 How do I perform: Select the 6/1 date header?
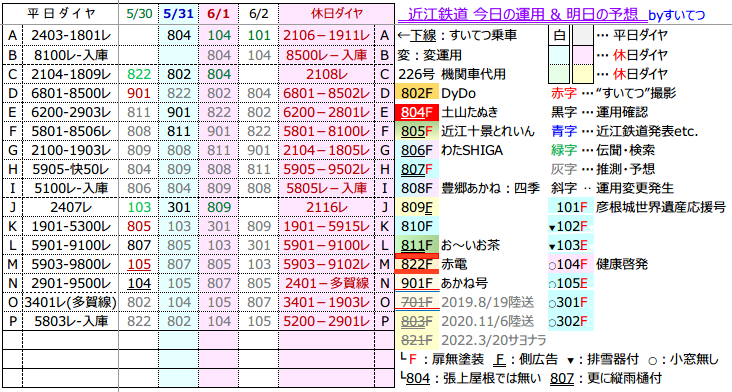click(218, 14)
